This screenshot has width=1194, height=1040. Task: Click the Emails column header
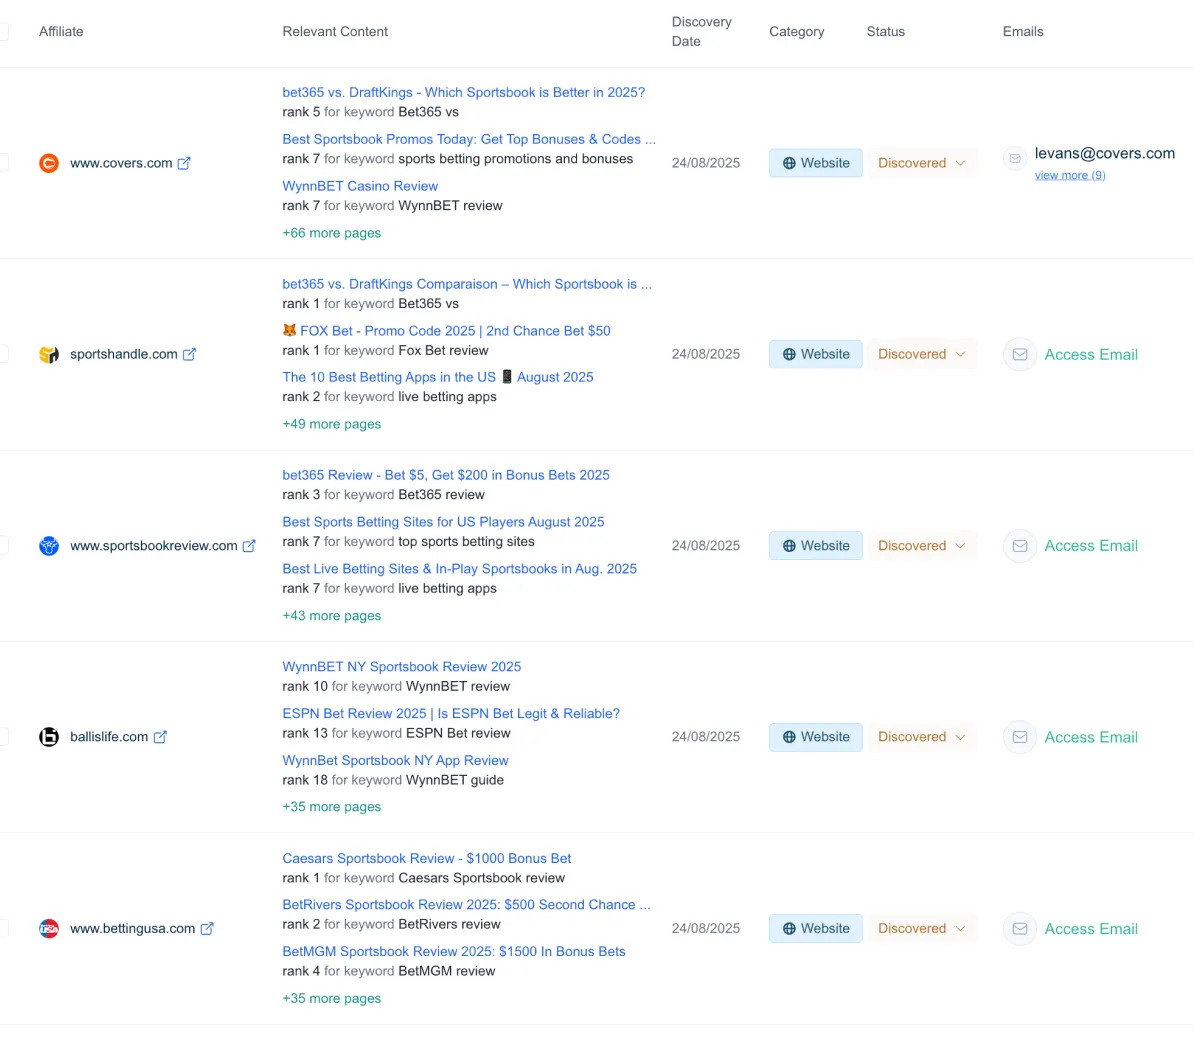(1023, 31)
